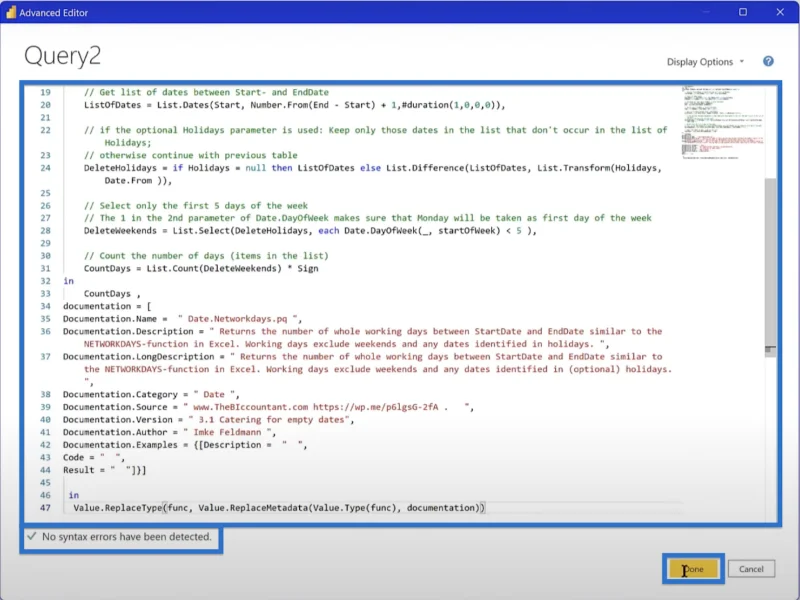Screen dimensions: 800x600
Task: Click the Documentation.Category line
Action: point(151,394)
